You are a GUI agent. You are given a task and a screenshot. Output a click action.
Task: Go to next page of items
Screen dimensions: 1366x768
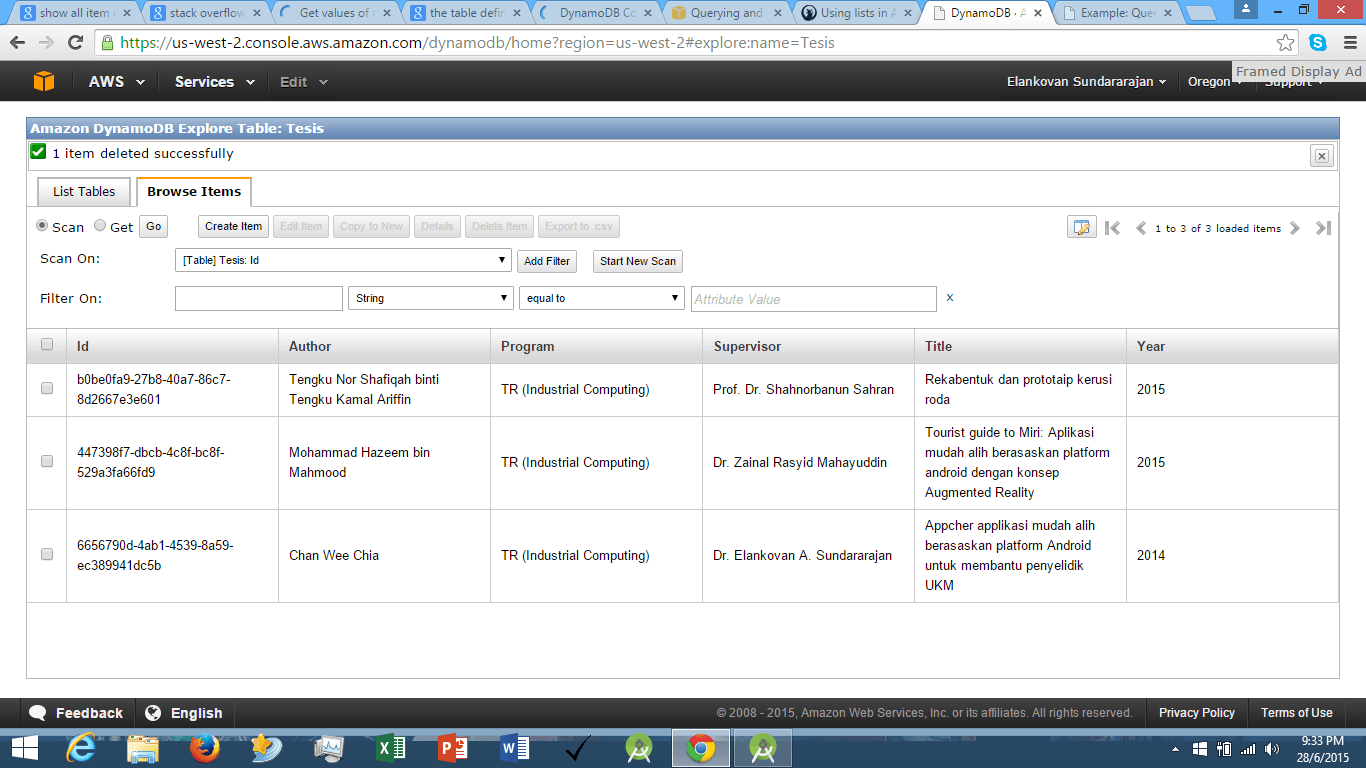click(1295, 228)
